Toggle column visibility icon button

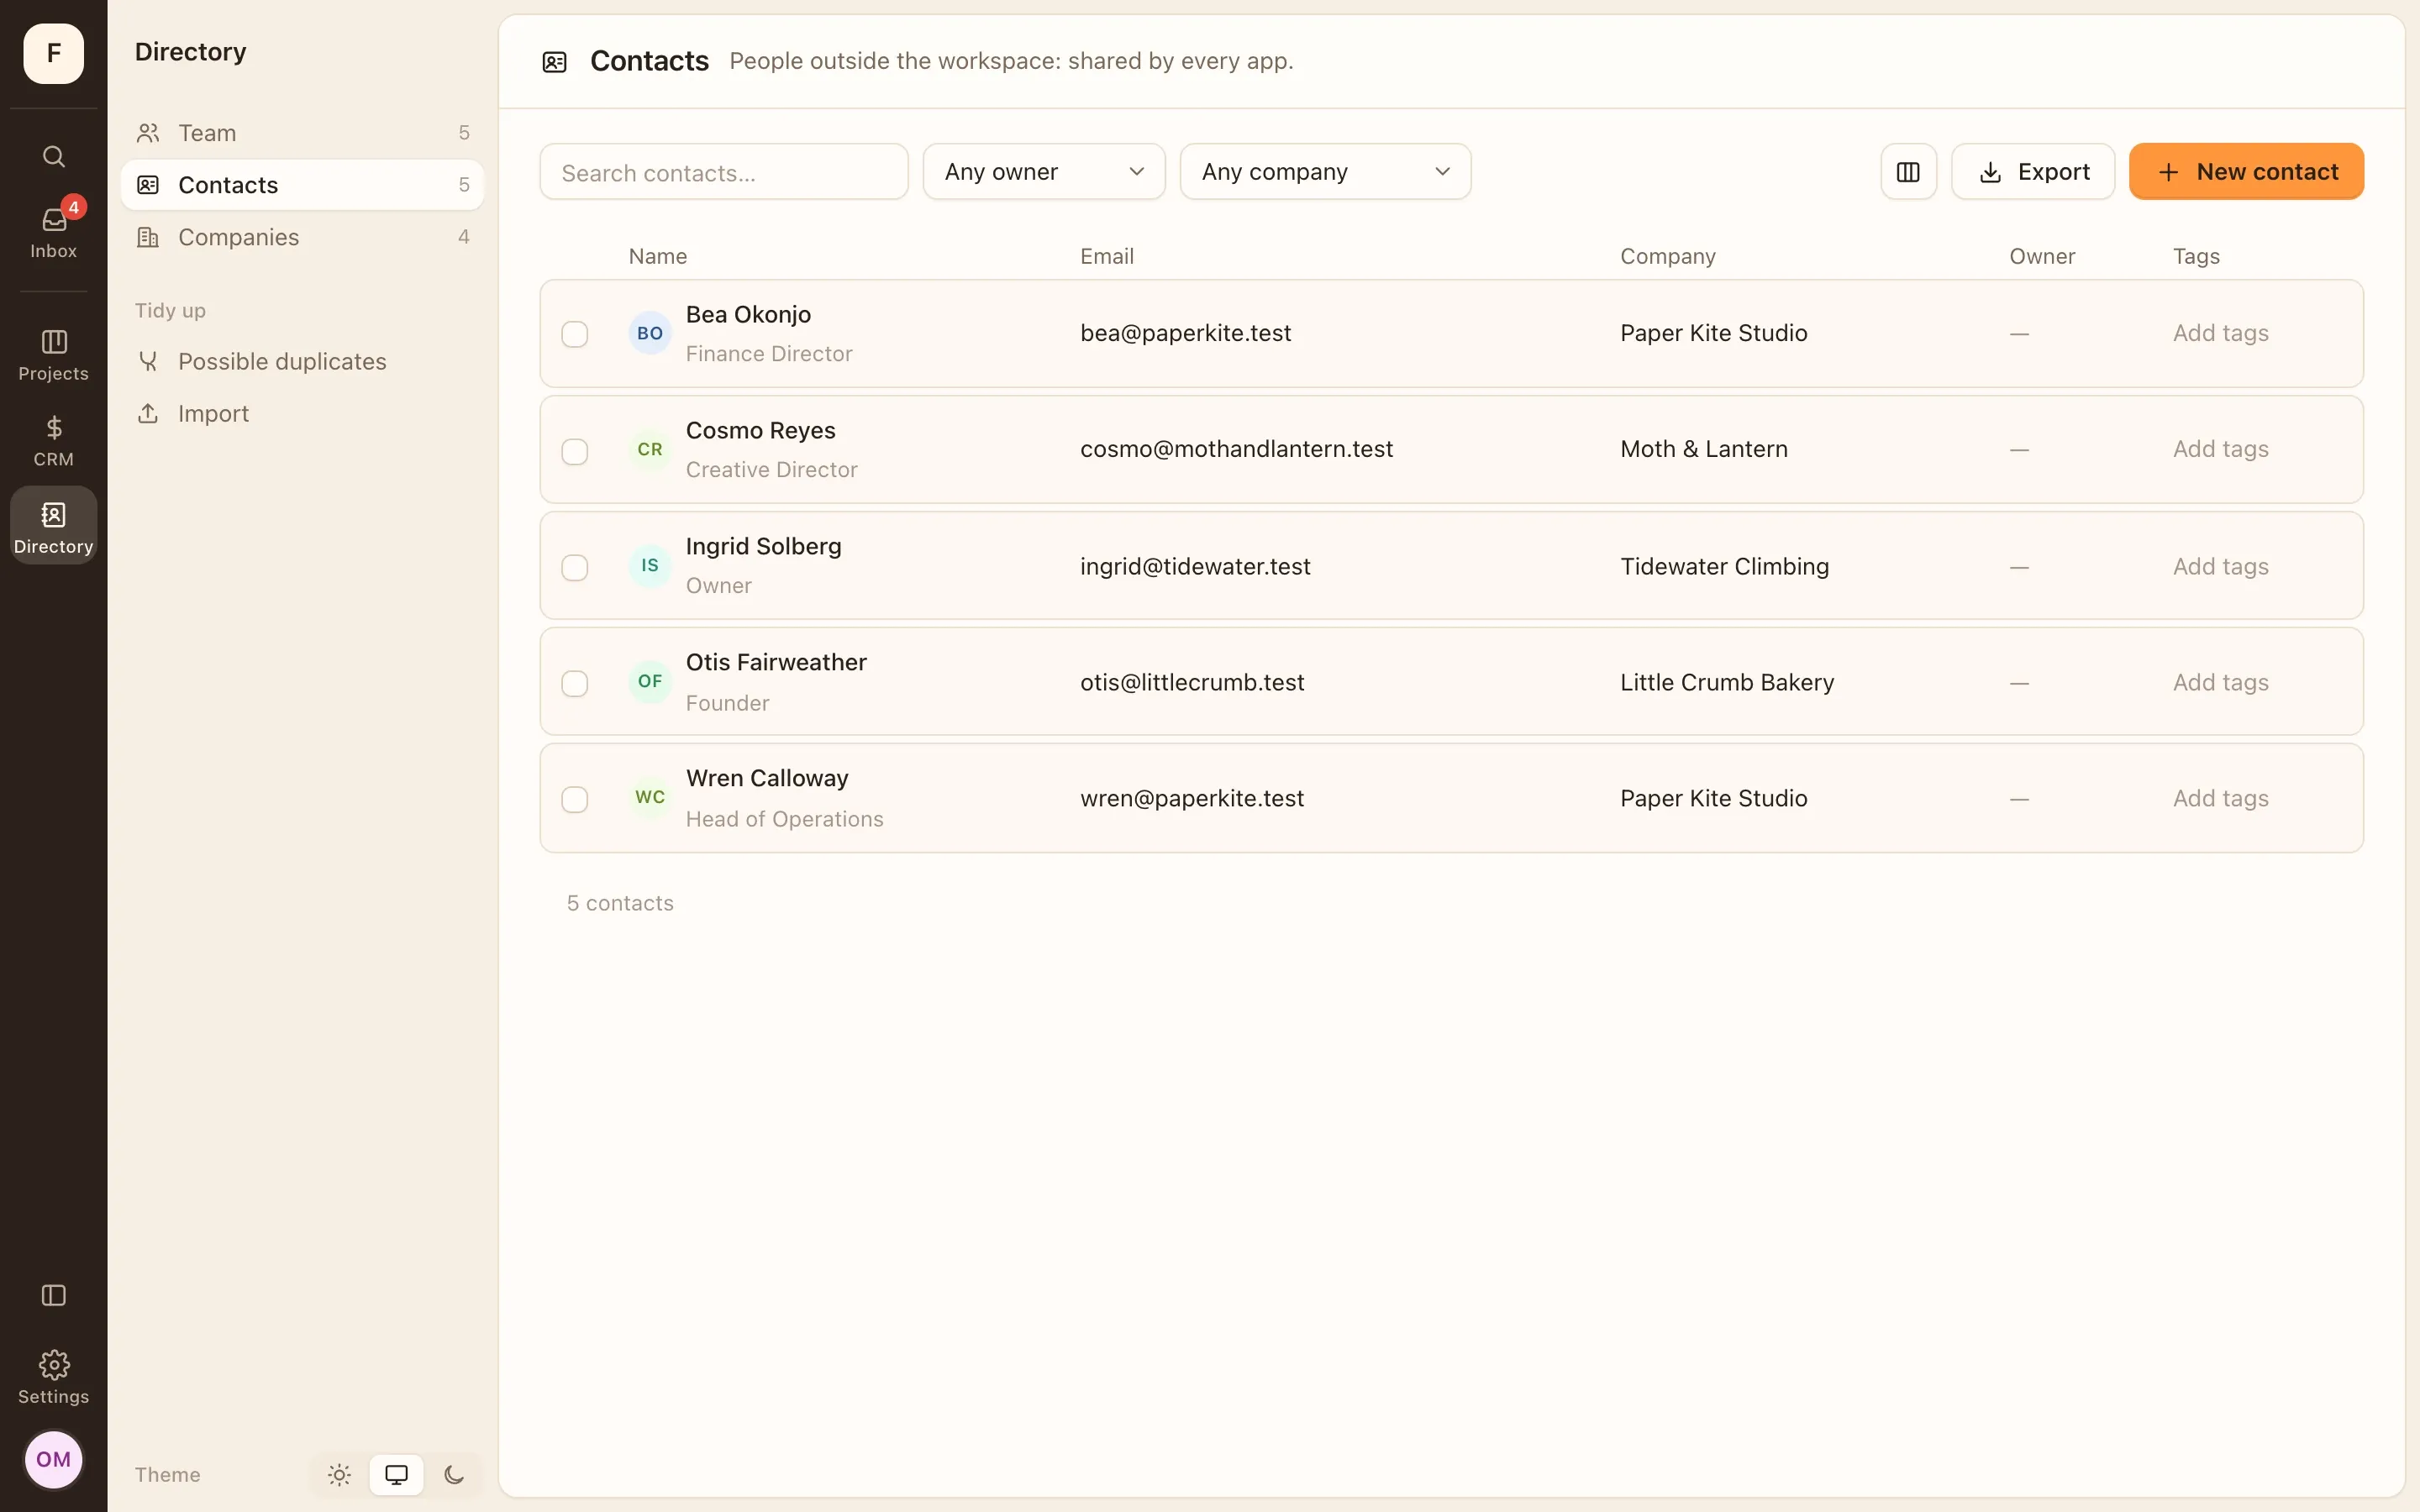[x=1908, y=172]
